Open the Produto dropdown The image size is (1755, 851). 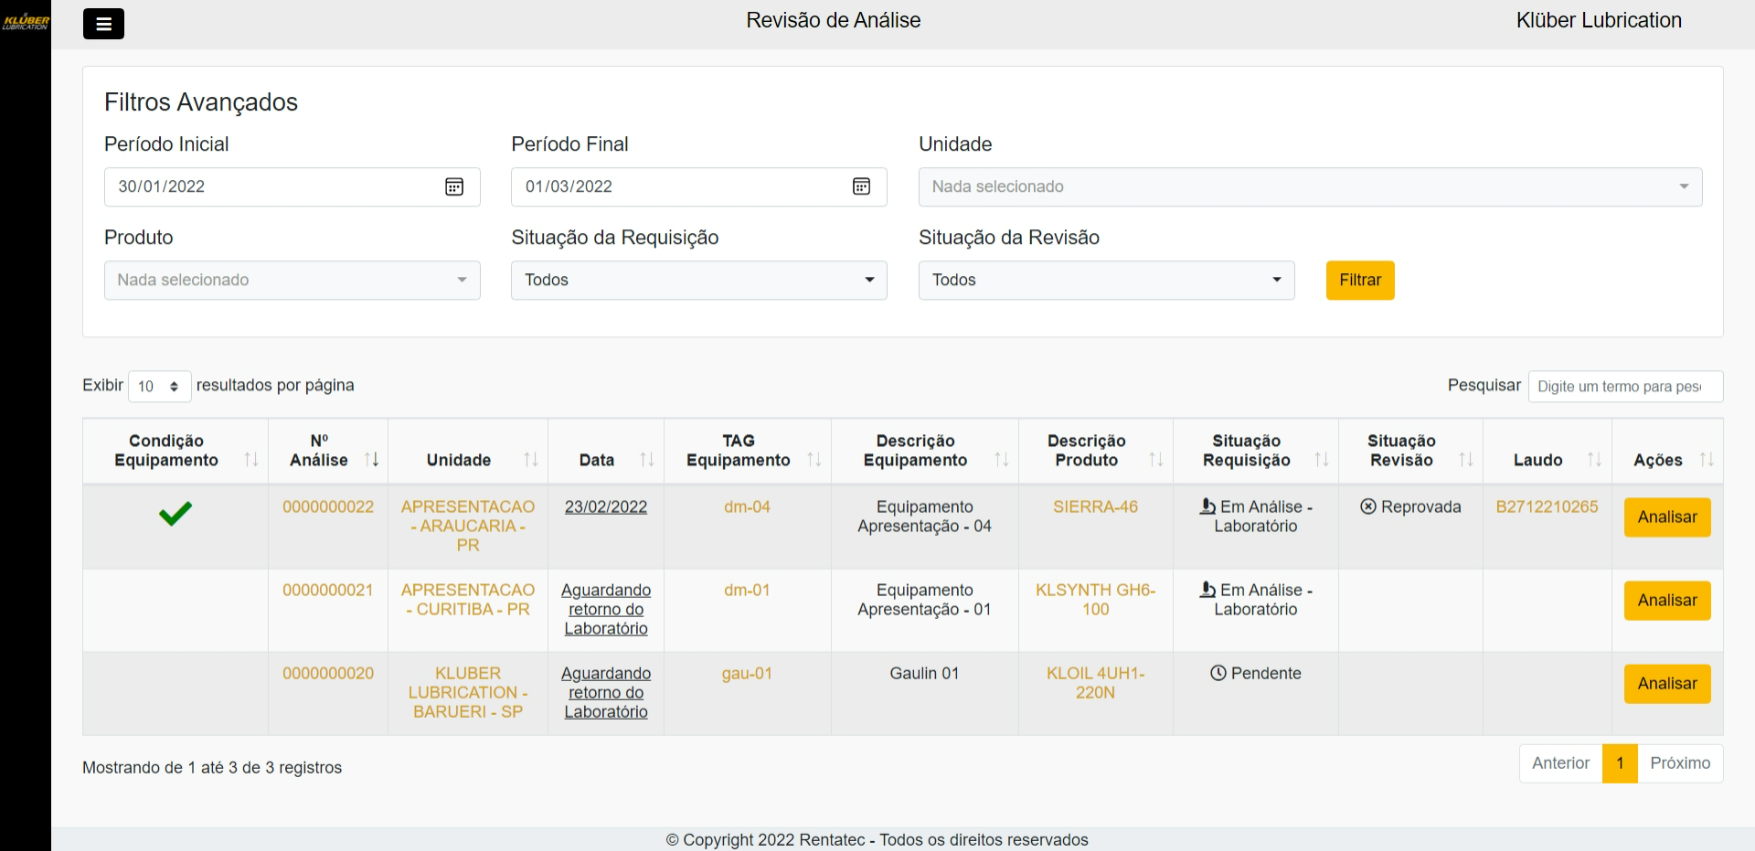[292, 281]
